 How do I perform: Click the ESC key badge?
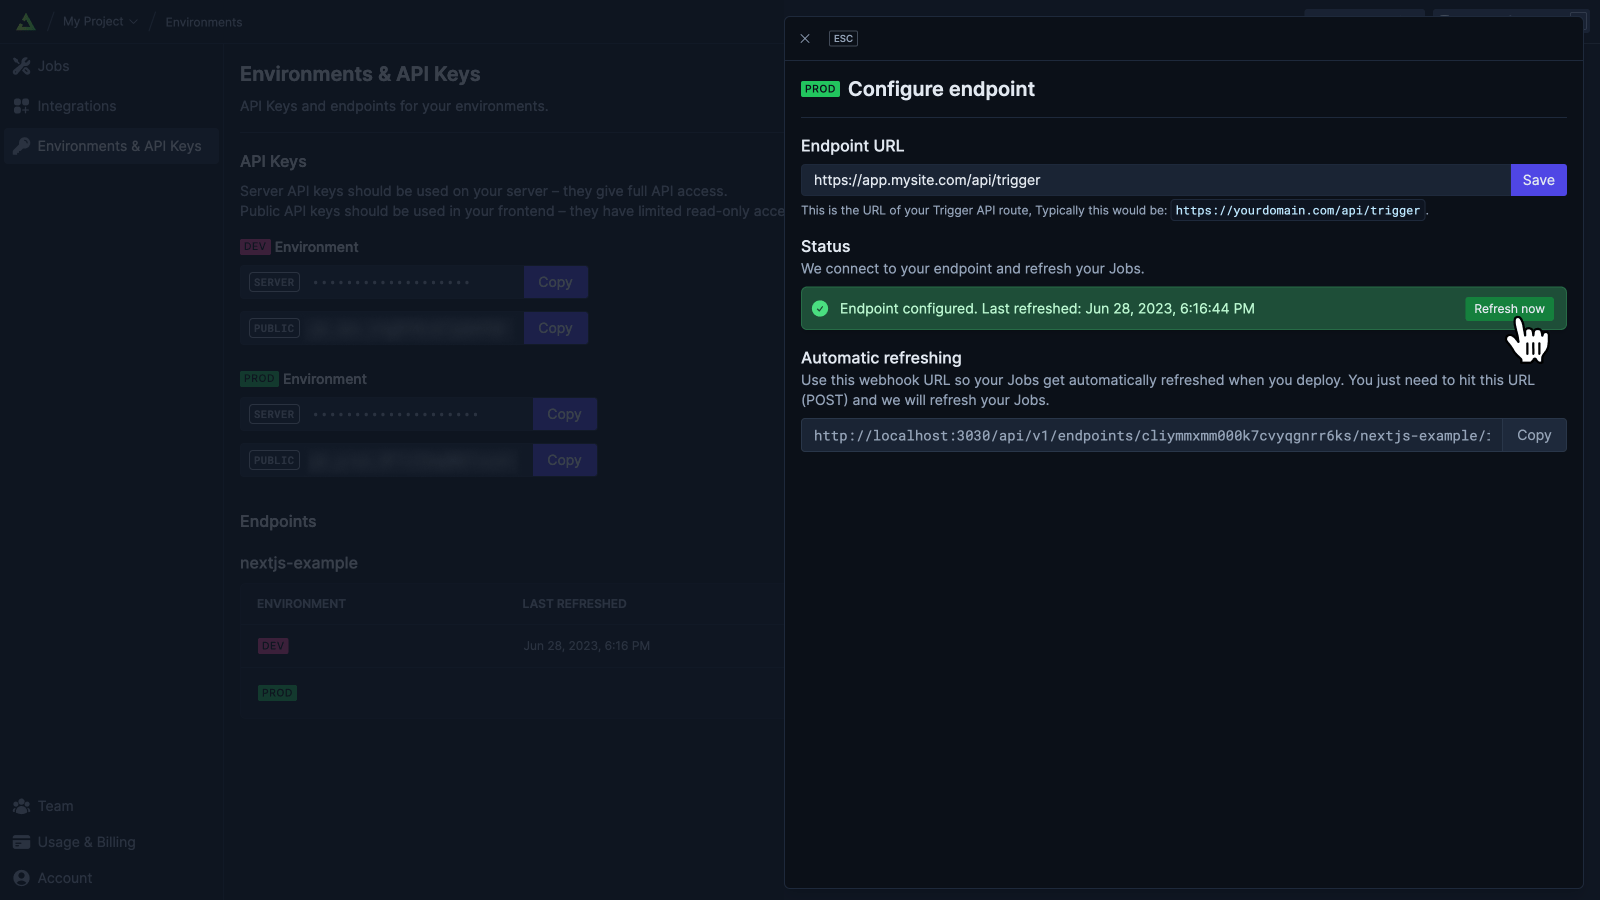click(843, 39)
